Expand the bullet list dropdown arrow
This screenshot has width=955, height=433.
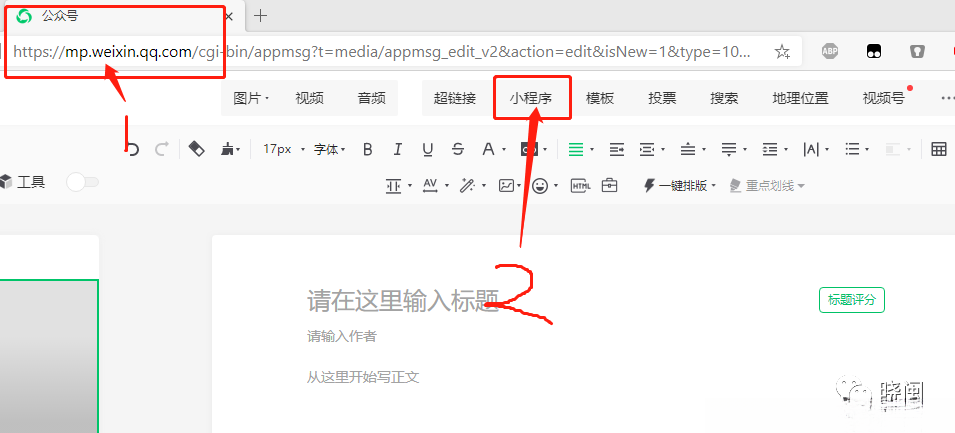(867, 150)
